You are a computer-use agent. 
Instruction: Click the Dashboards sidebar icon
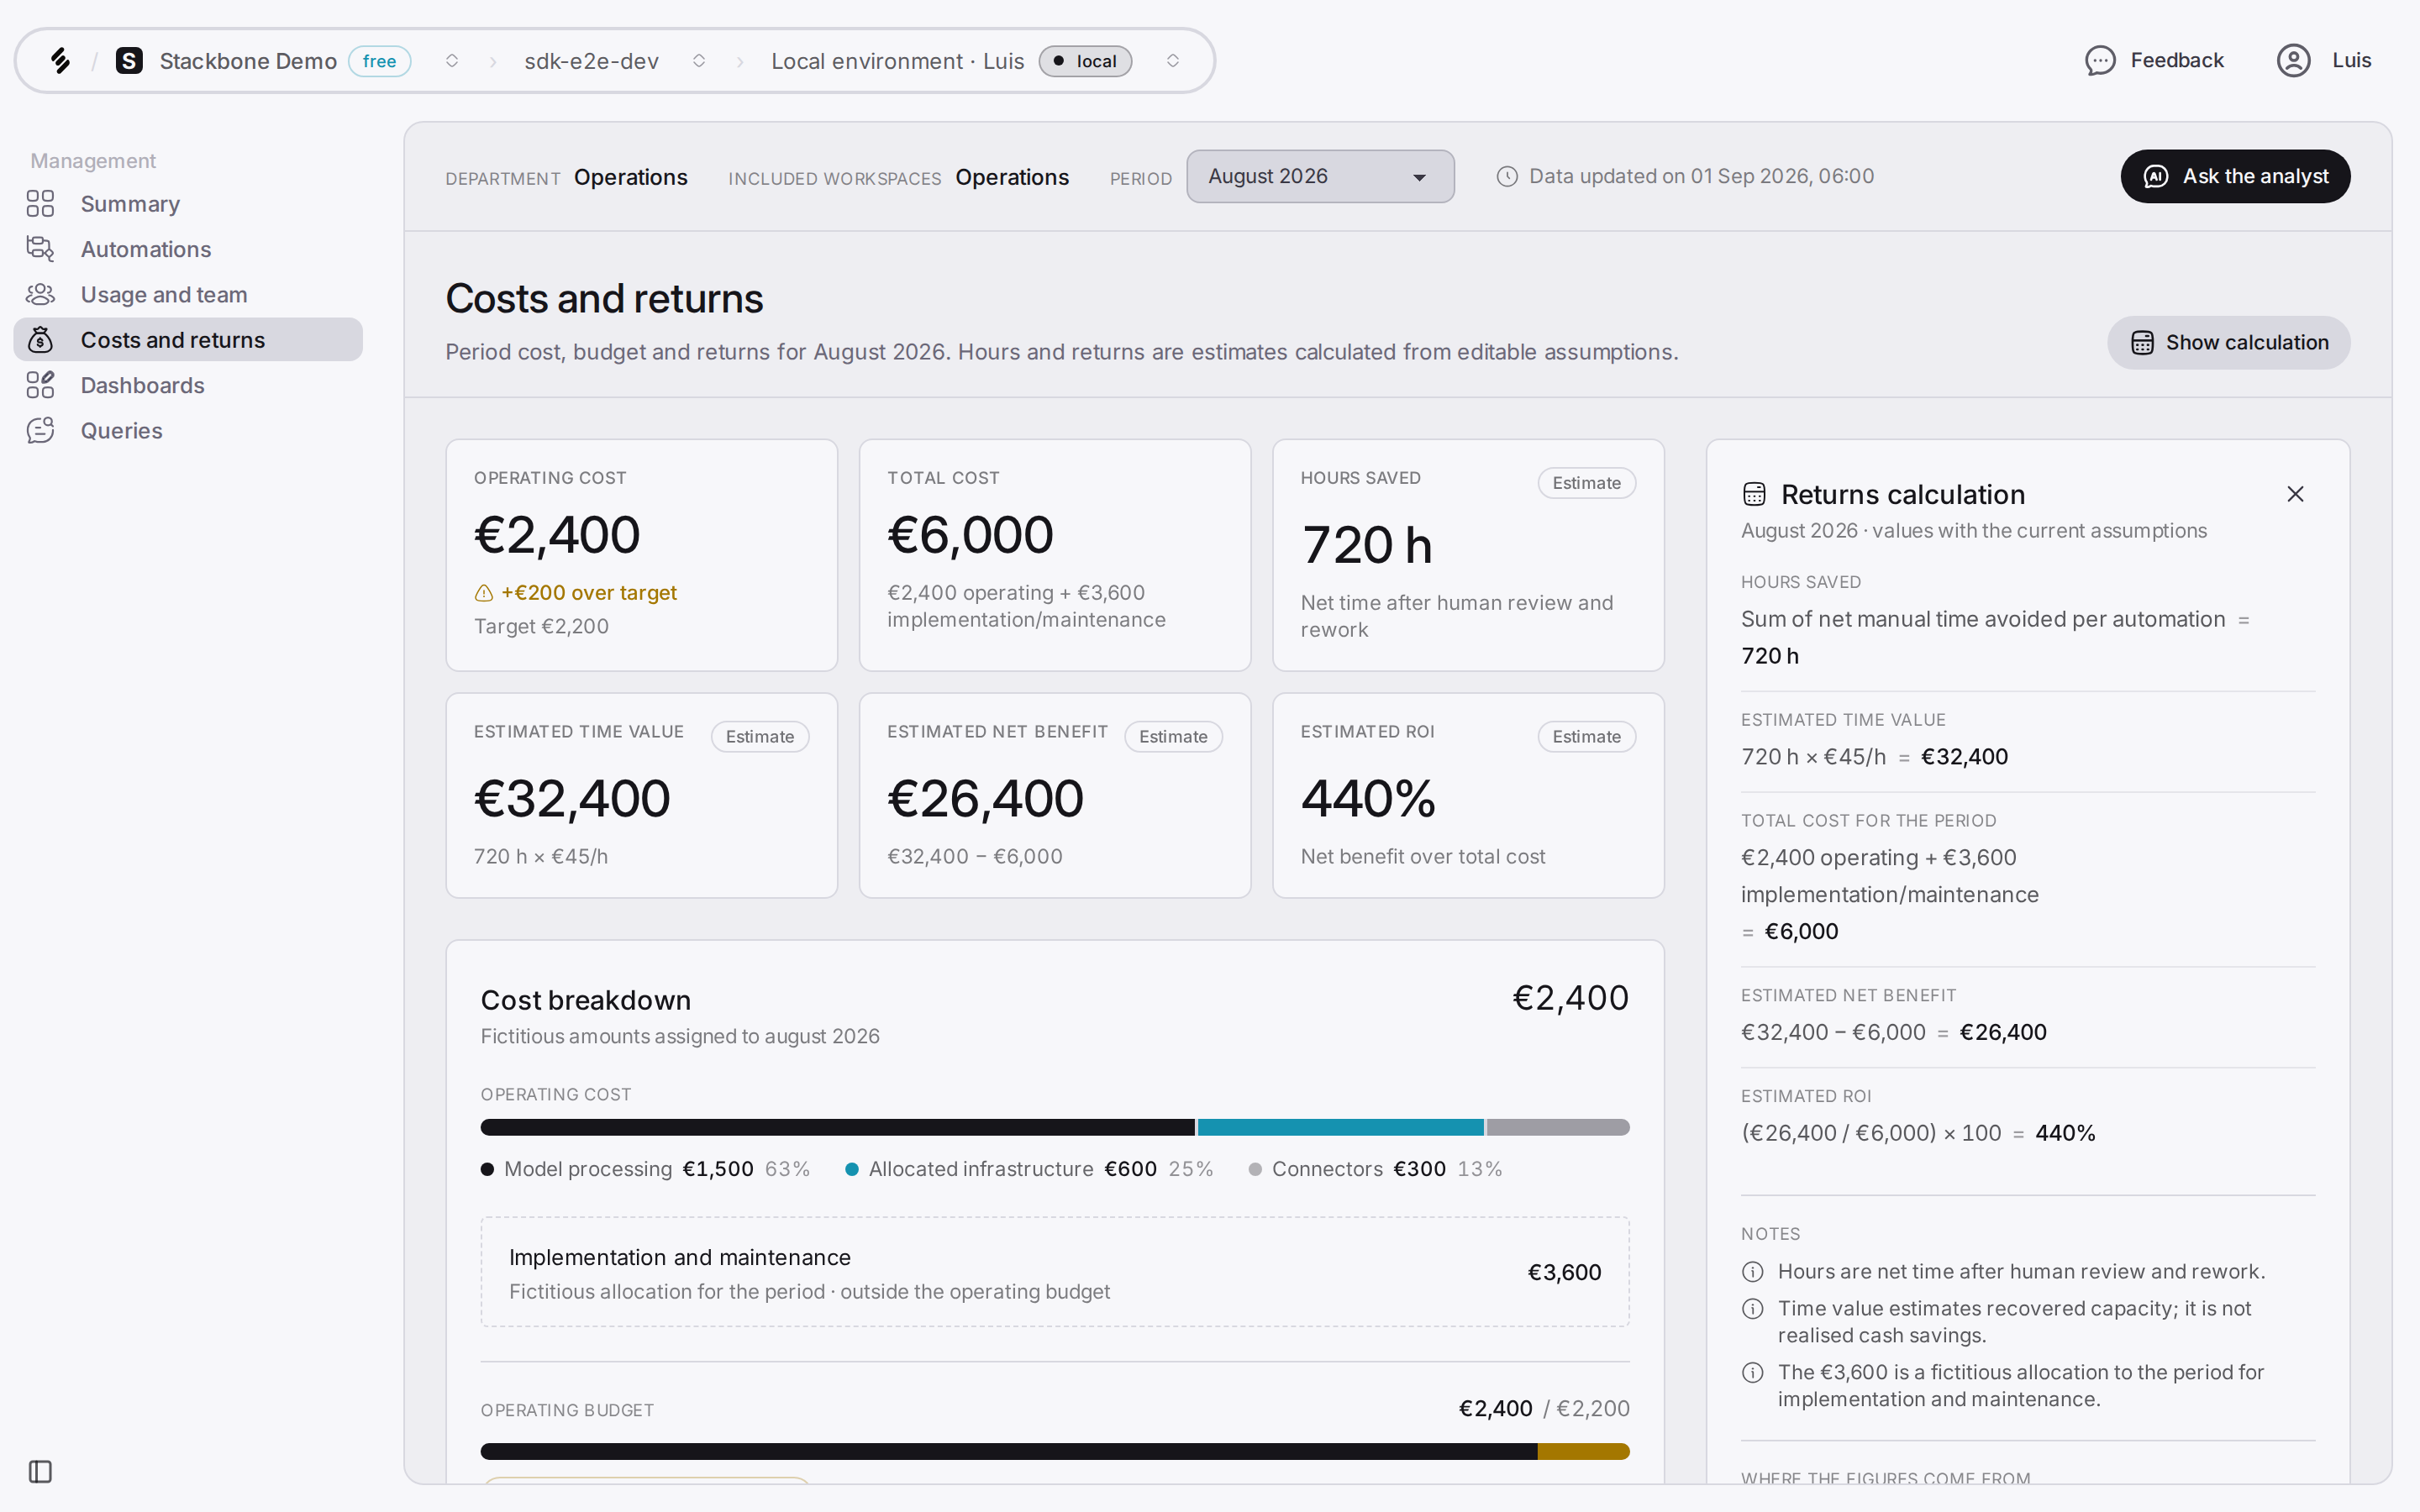(40, 385)
